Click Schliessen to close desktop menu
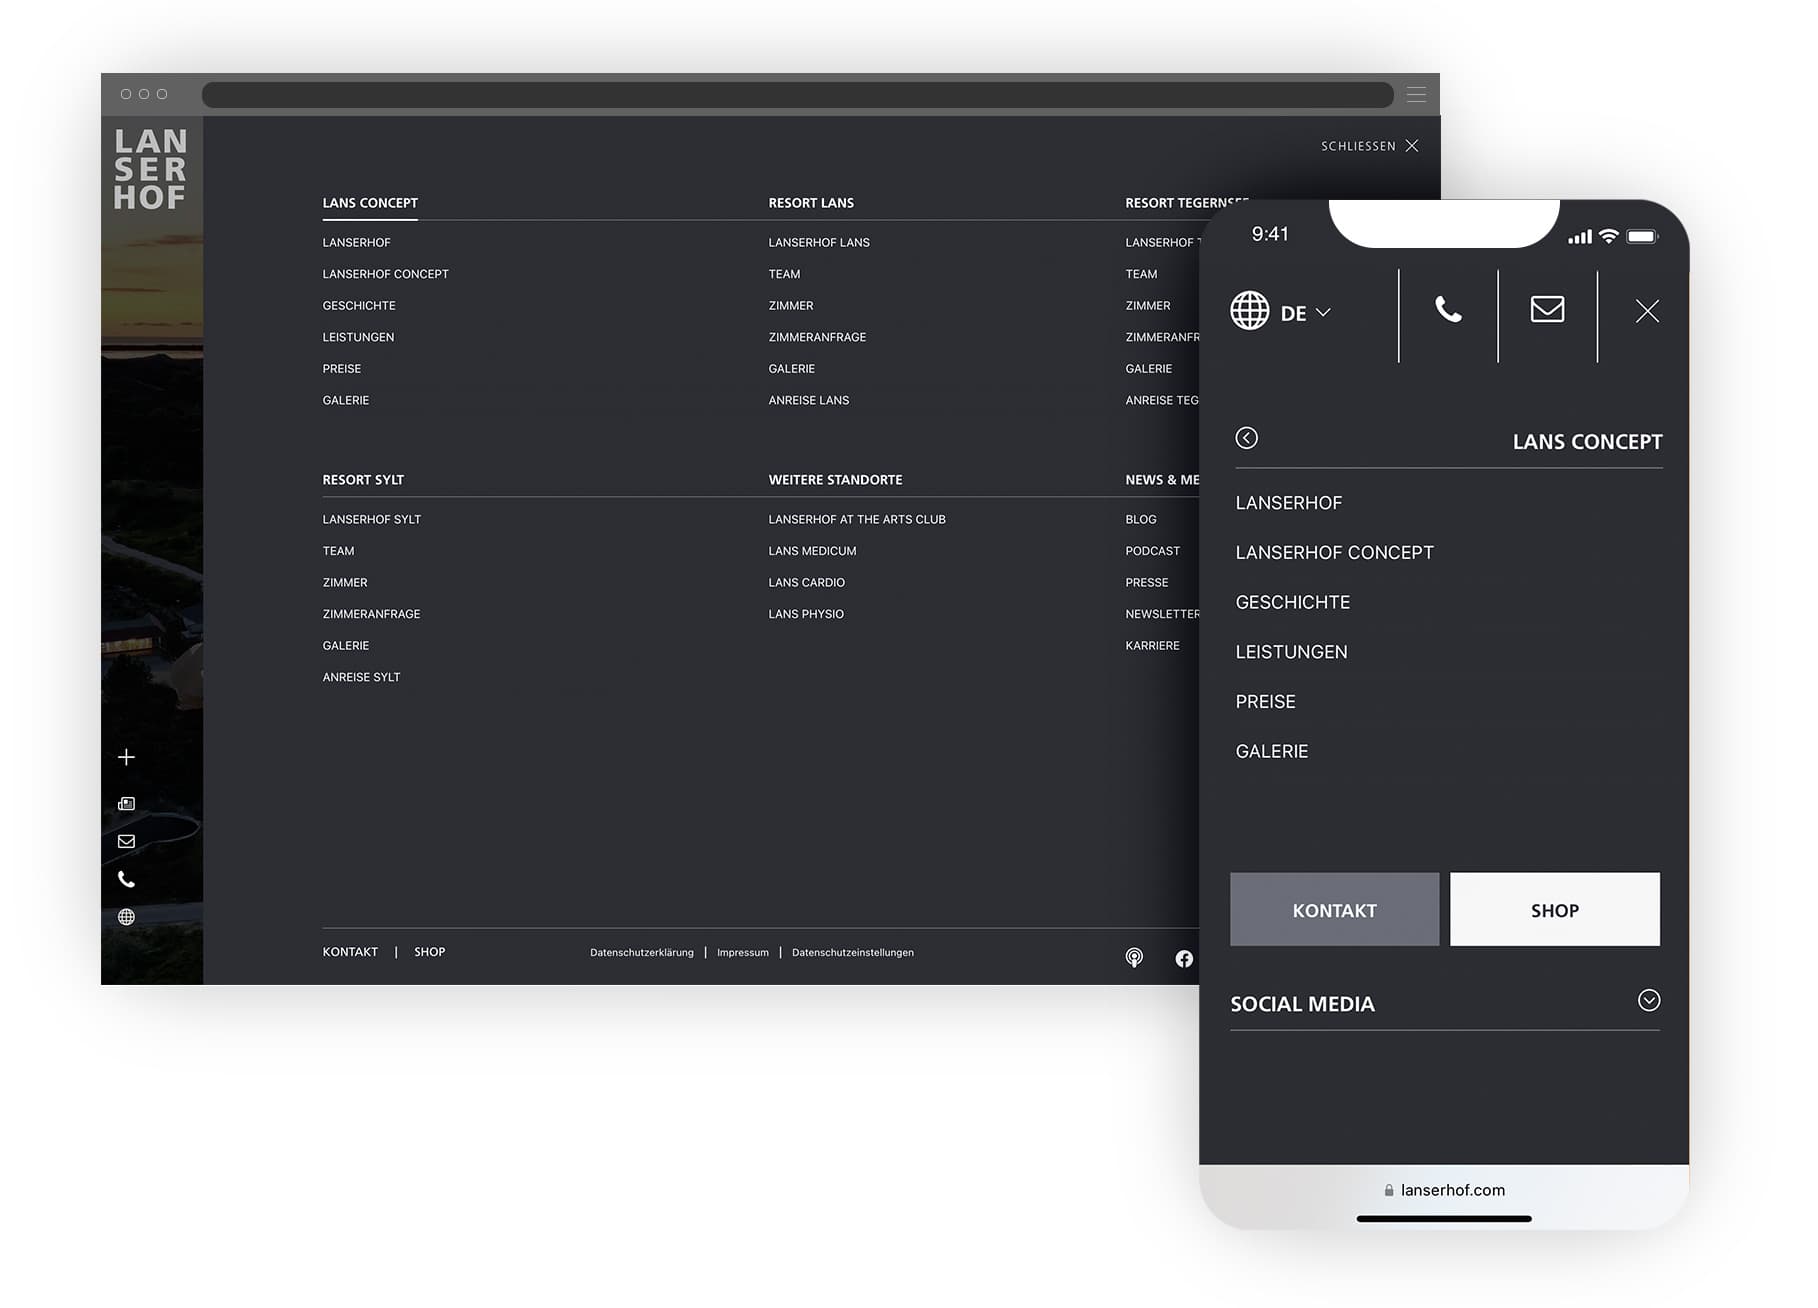 pos(1369,146)
